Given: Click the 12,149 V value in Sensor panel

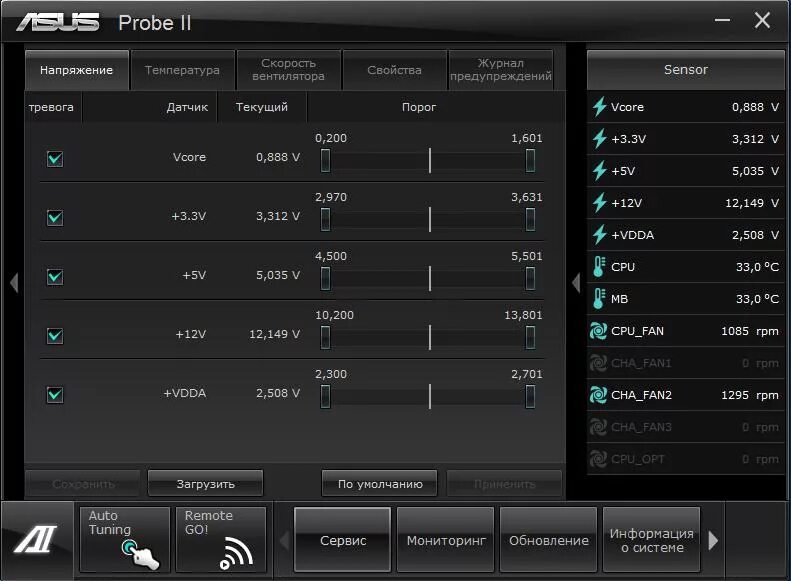Looking at the screenshot, I should [x=752, y=203].
